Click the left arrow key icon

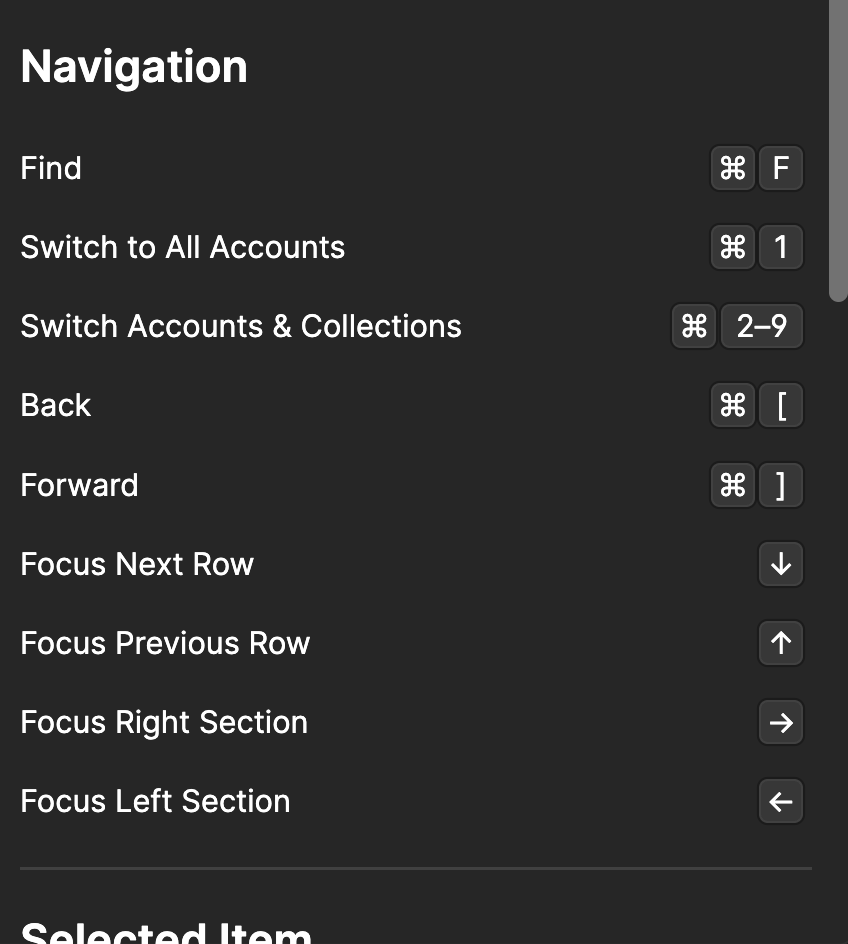781,801
